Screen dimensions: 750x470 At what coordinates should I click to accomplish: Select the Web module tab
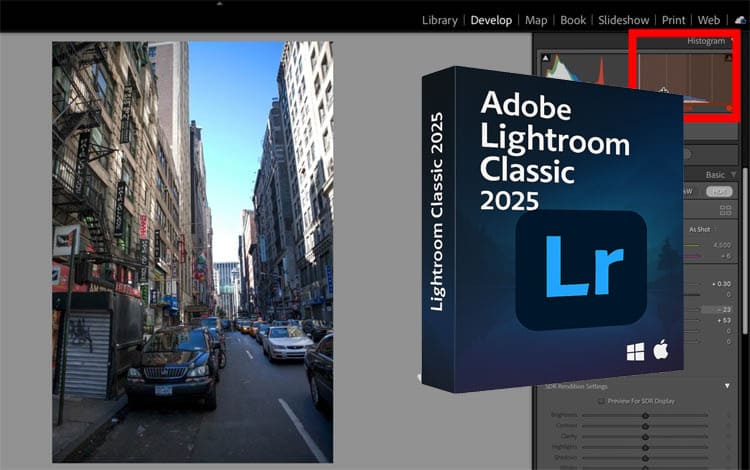click(x=708, y=20)
